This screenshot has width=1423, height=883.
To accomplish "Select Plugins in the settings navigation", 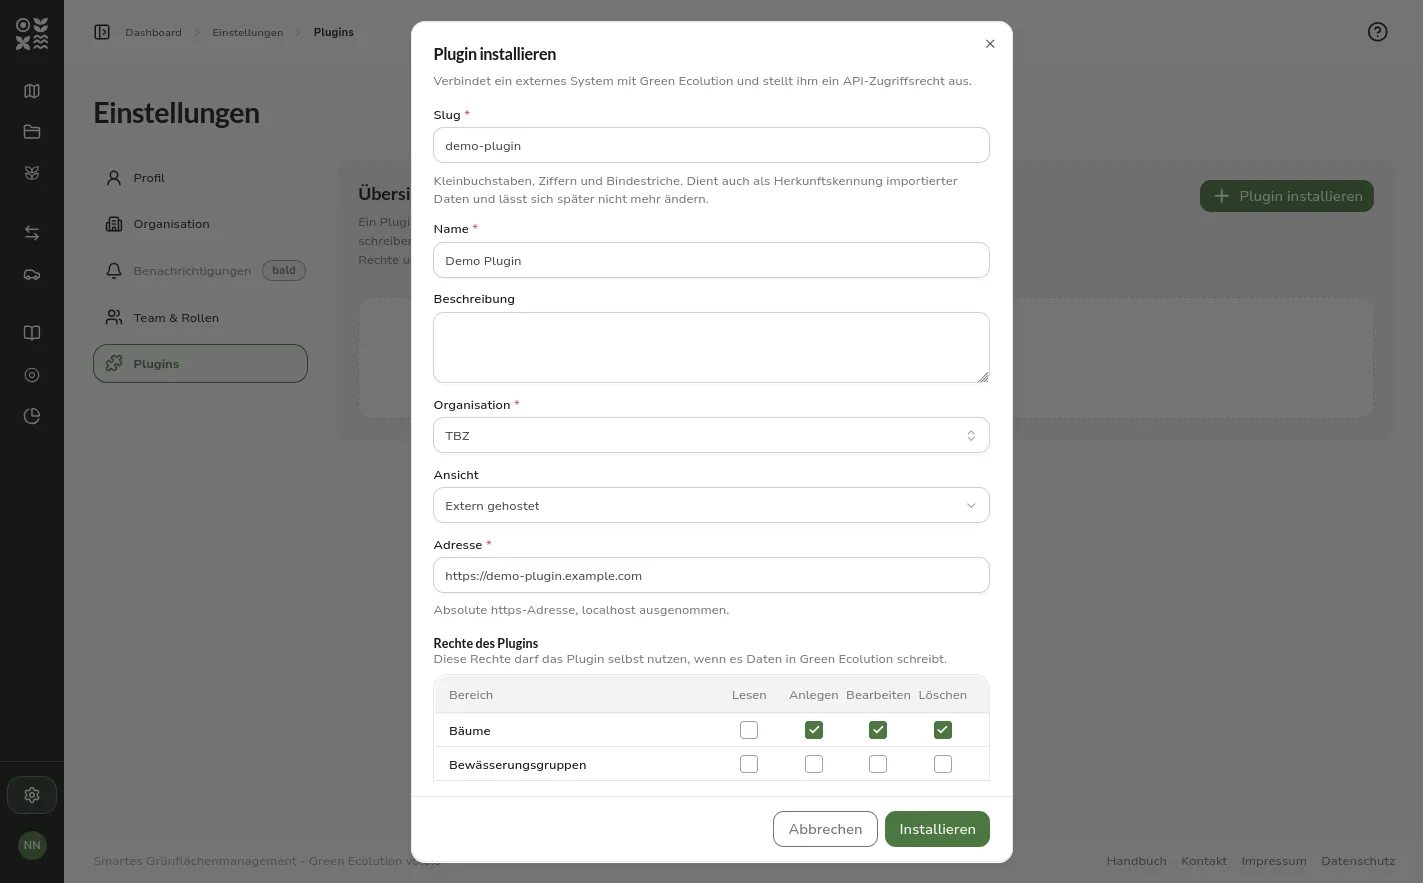I will click(200, 364).
